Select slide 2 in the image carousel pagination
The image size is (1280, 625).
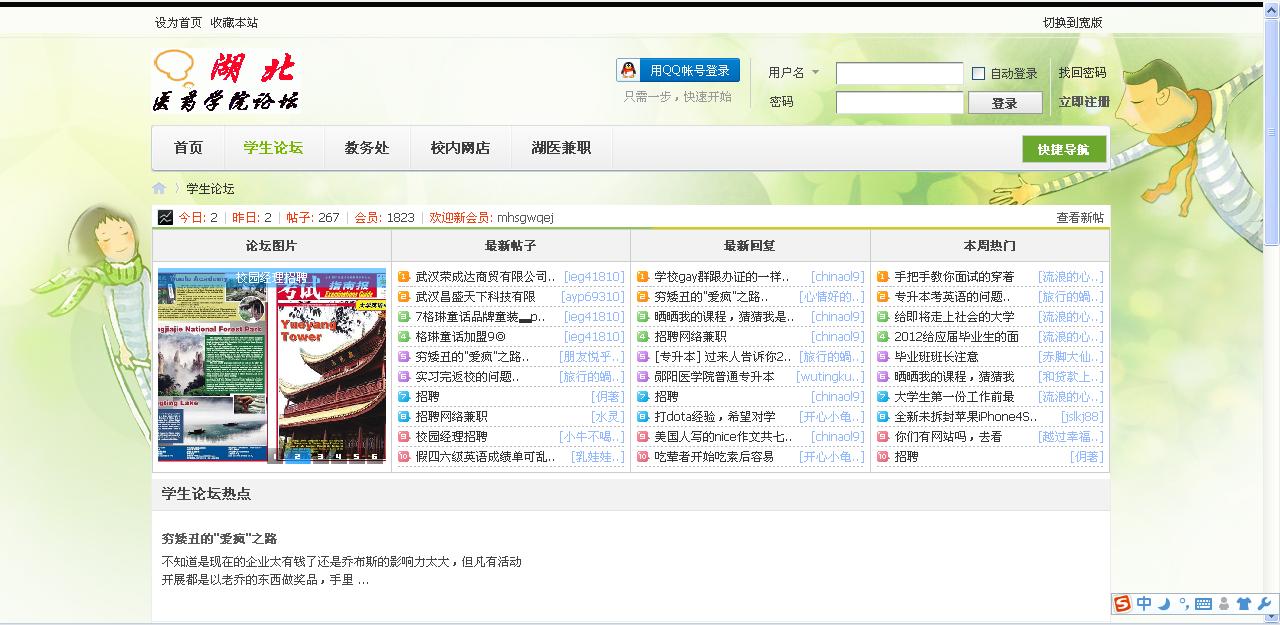(x=299, y=457)
